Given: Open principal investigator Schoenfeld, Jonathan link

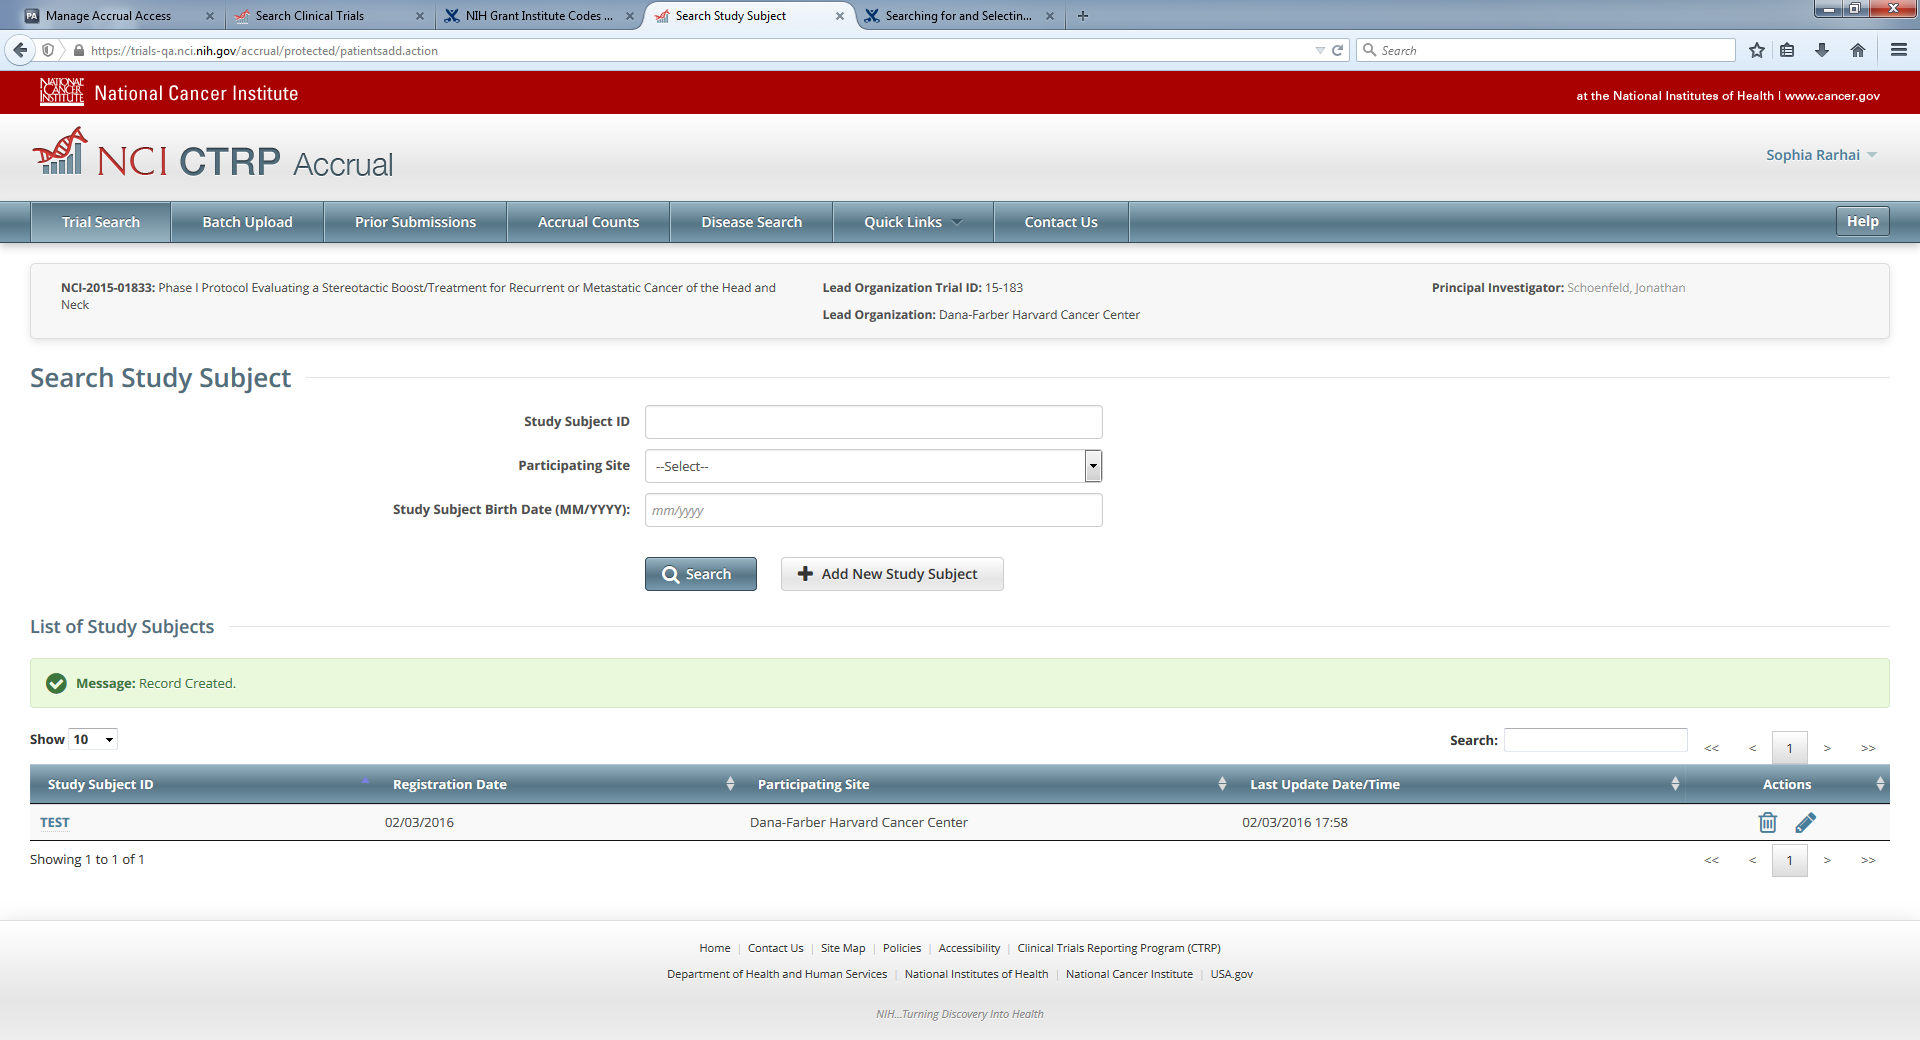Looking at the screenshot, I should coord(1626,288).
